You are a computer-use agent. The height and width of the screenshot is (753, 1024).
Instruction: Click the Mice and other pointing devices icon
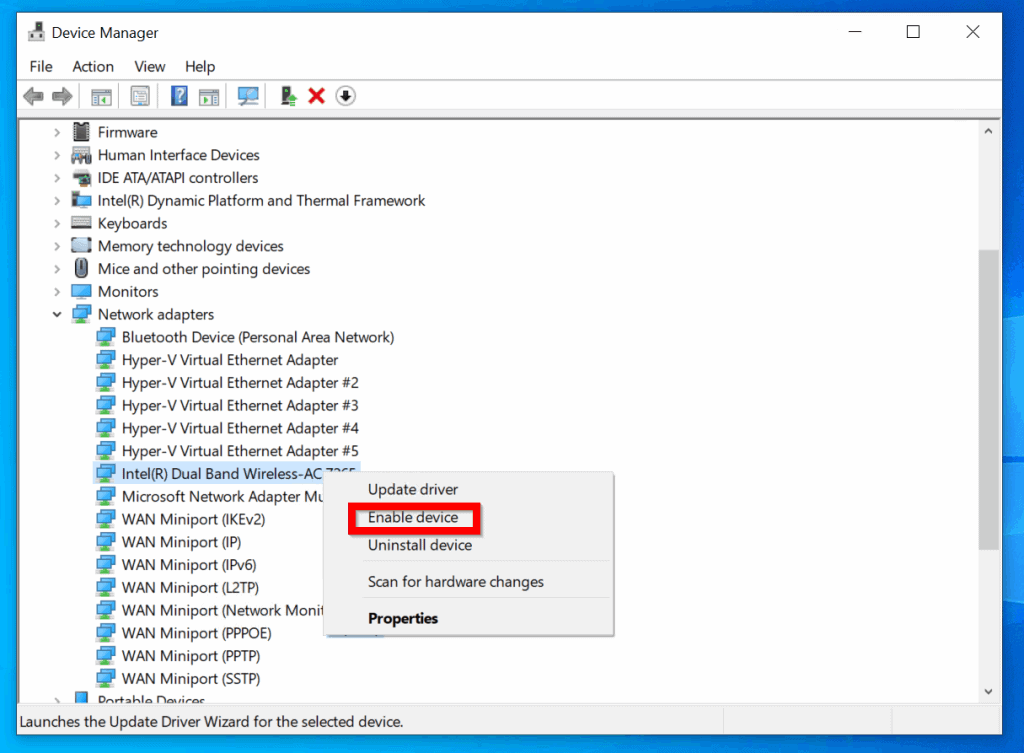click(x=82, y=268)
